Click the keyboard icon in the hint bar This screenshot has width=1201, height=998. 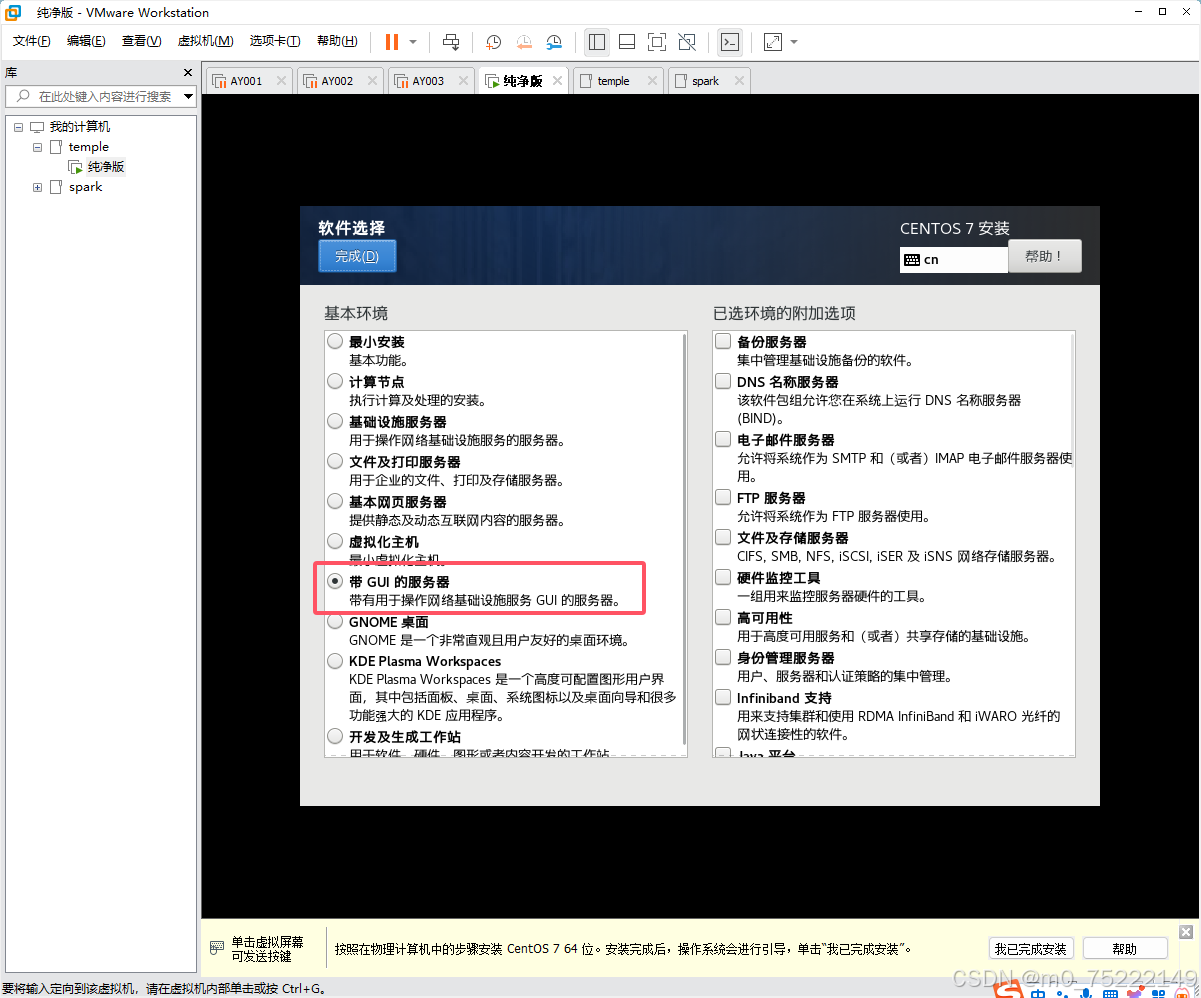coord(217,948)
